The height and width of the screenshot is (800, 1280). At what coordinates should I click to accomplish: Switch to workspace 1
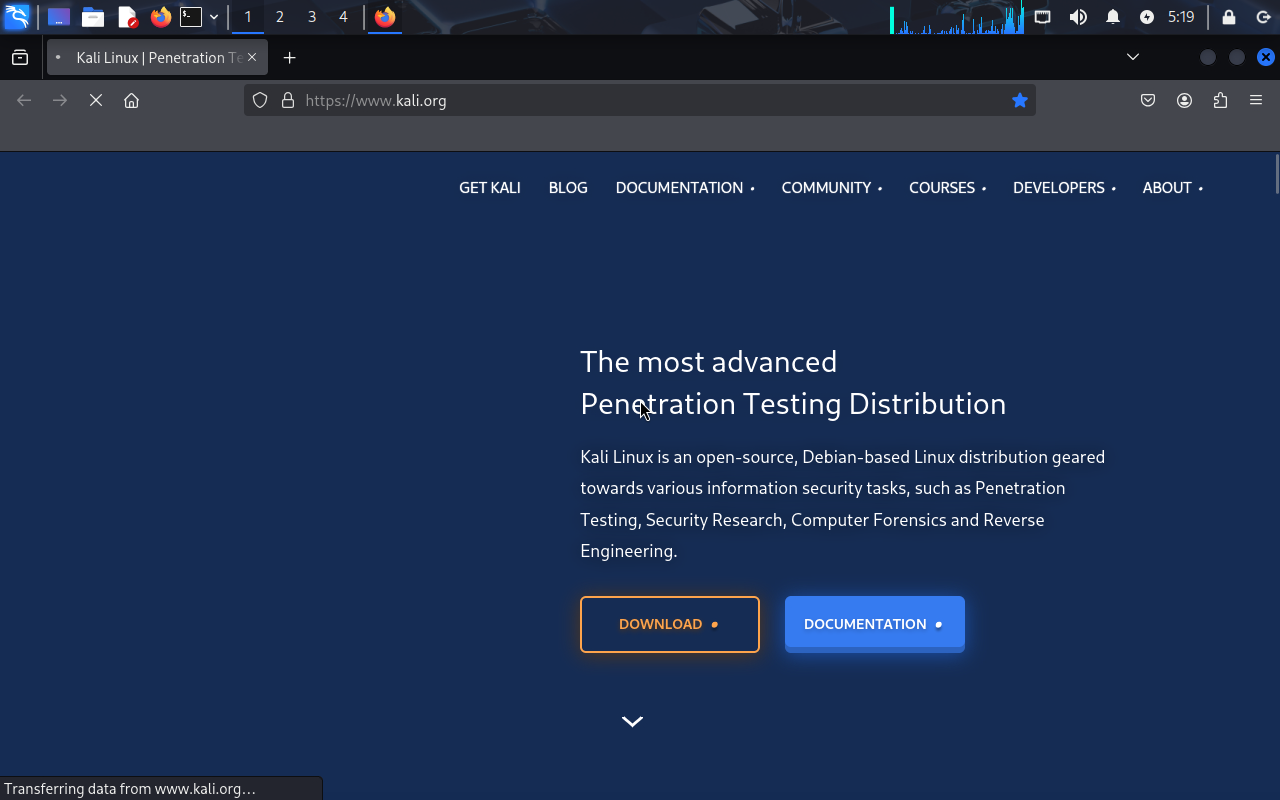coord(248,17)
